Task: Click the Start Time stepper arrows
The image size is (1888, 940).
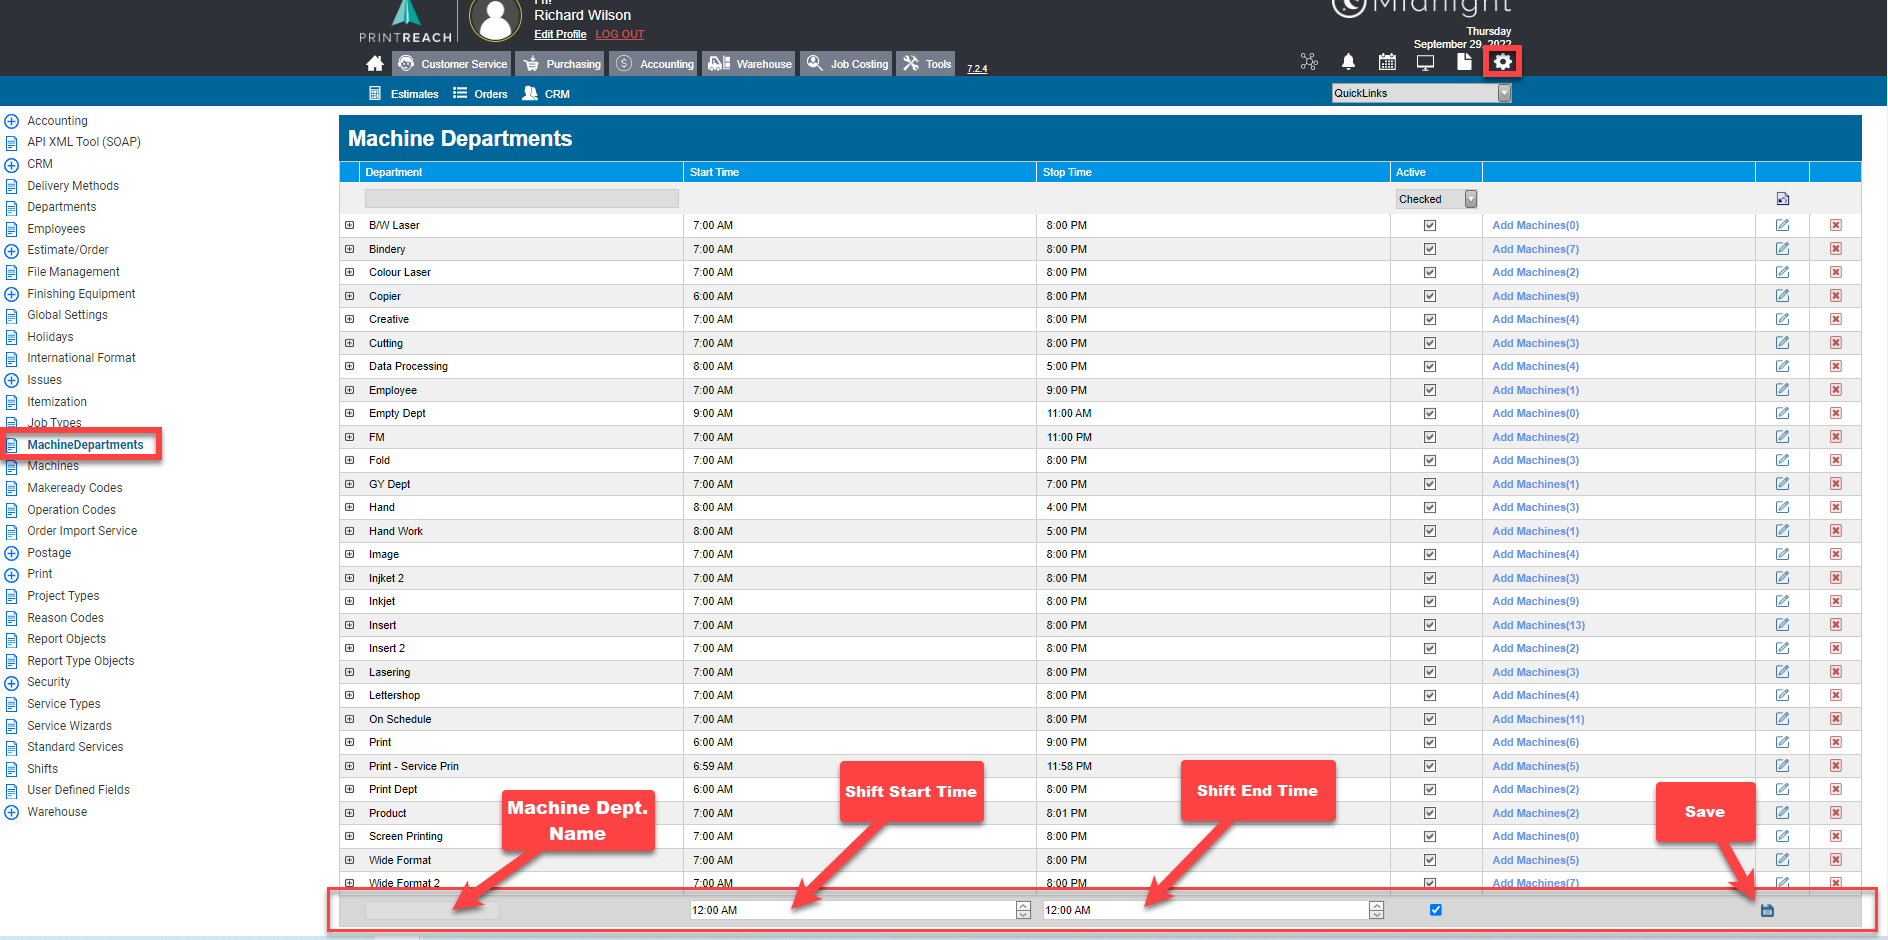Action: click(1023, 910)
